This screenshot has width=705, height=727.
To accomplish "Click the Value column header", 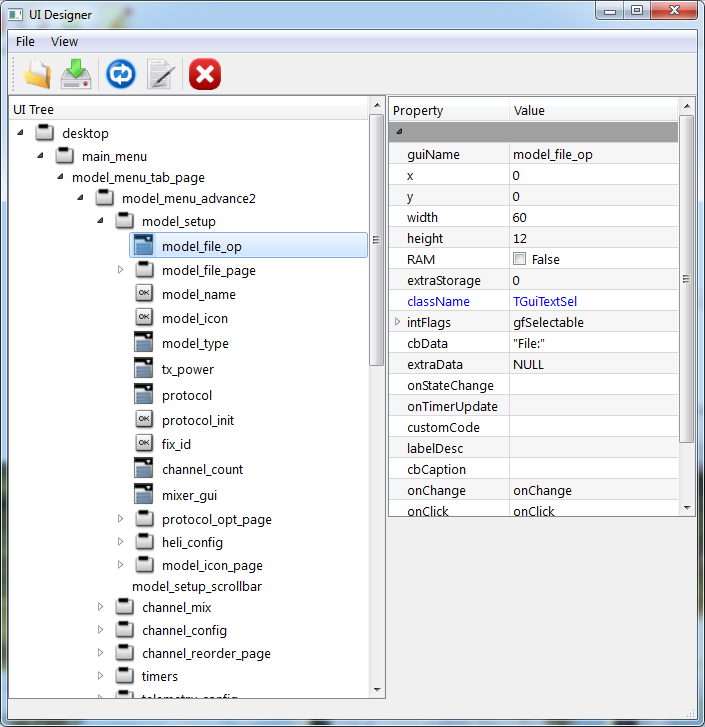I will pos(594,110).
